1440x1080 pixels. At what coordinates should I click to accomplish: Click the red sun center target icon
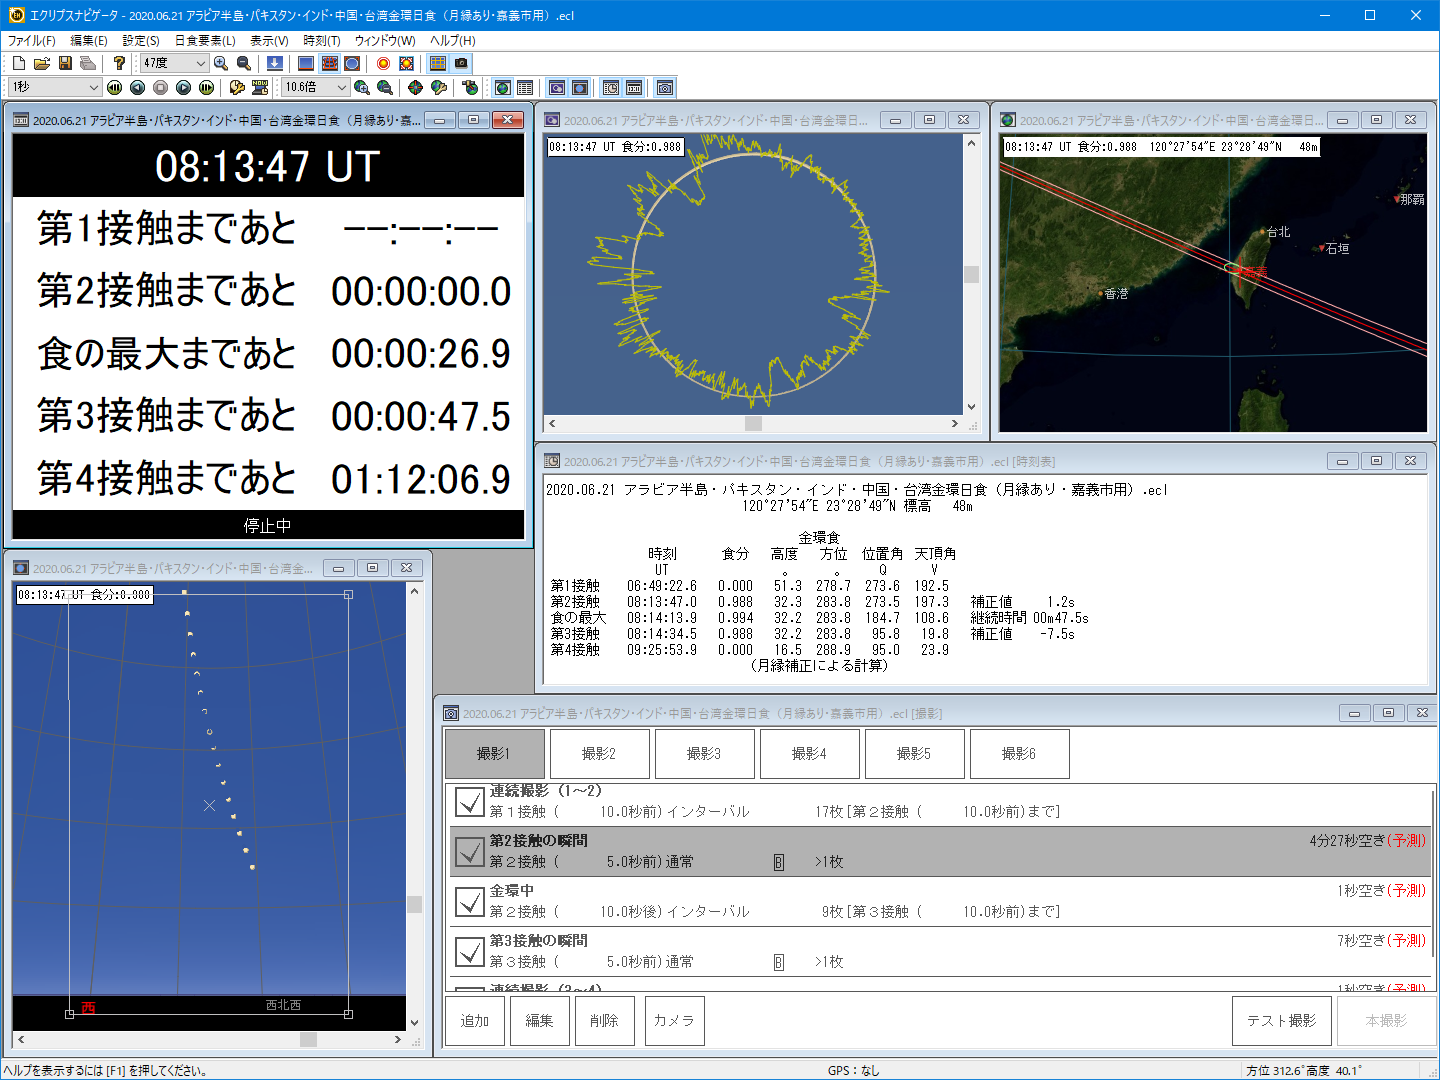[x=383, y=63]
